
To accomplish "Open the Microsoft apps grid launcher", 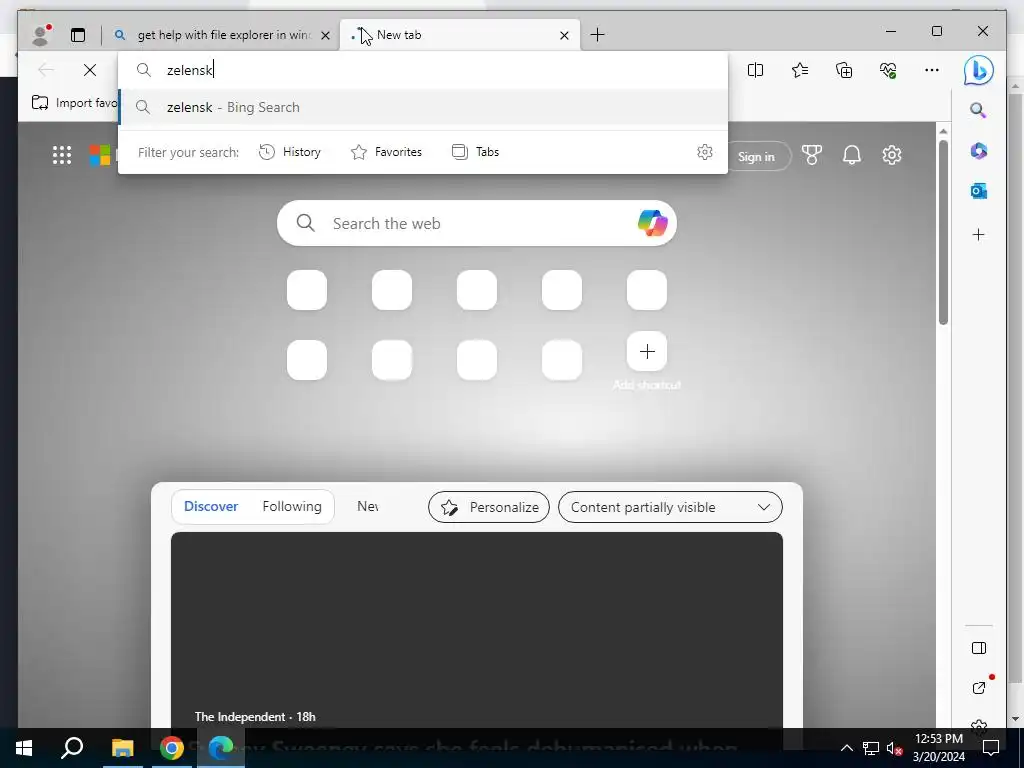I will (x=62, y=155).
